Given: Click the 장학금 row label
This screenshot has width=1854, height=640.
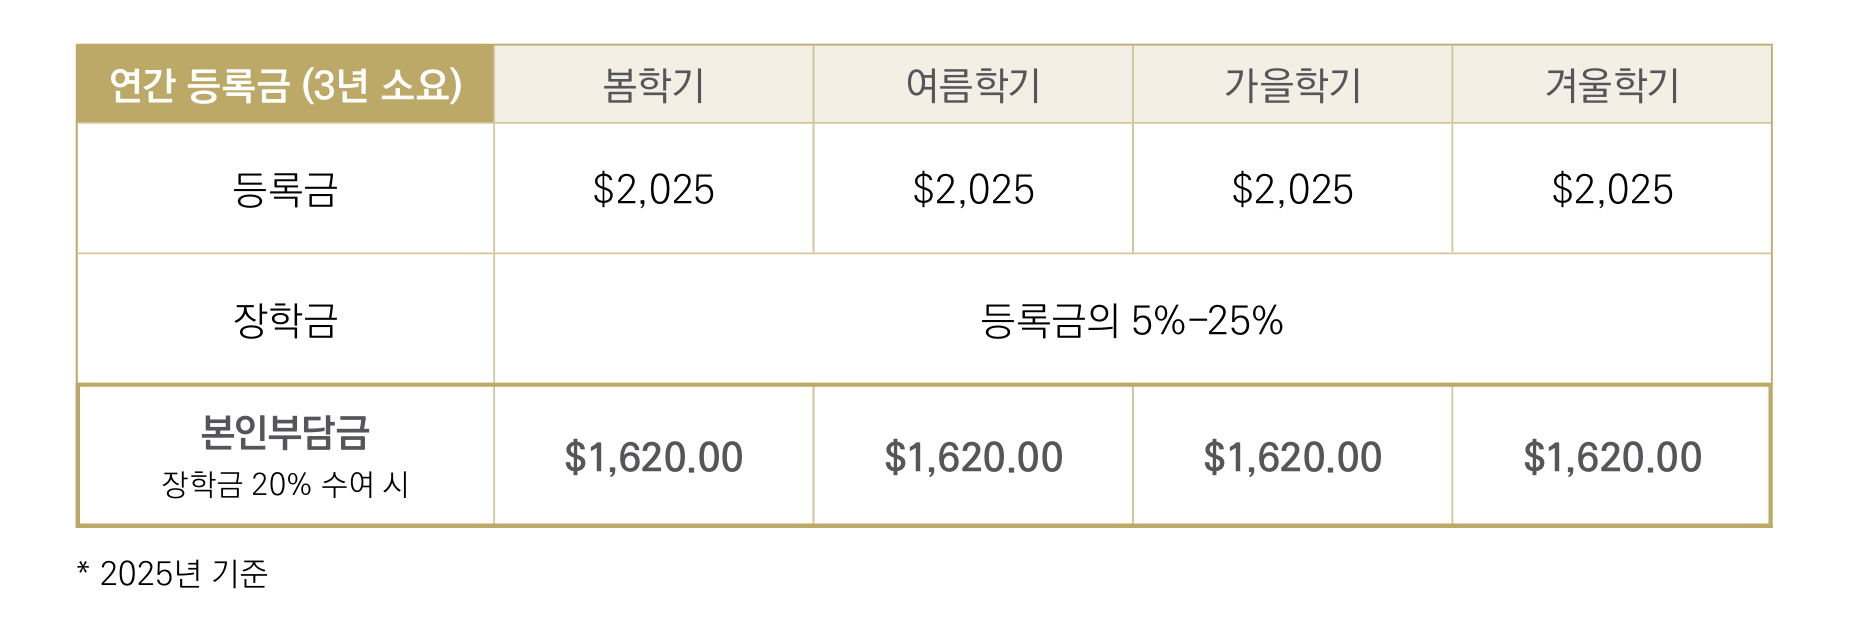Looking at the screenshot, I should pos(285,321).
